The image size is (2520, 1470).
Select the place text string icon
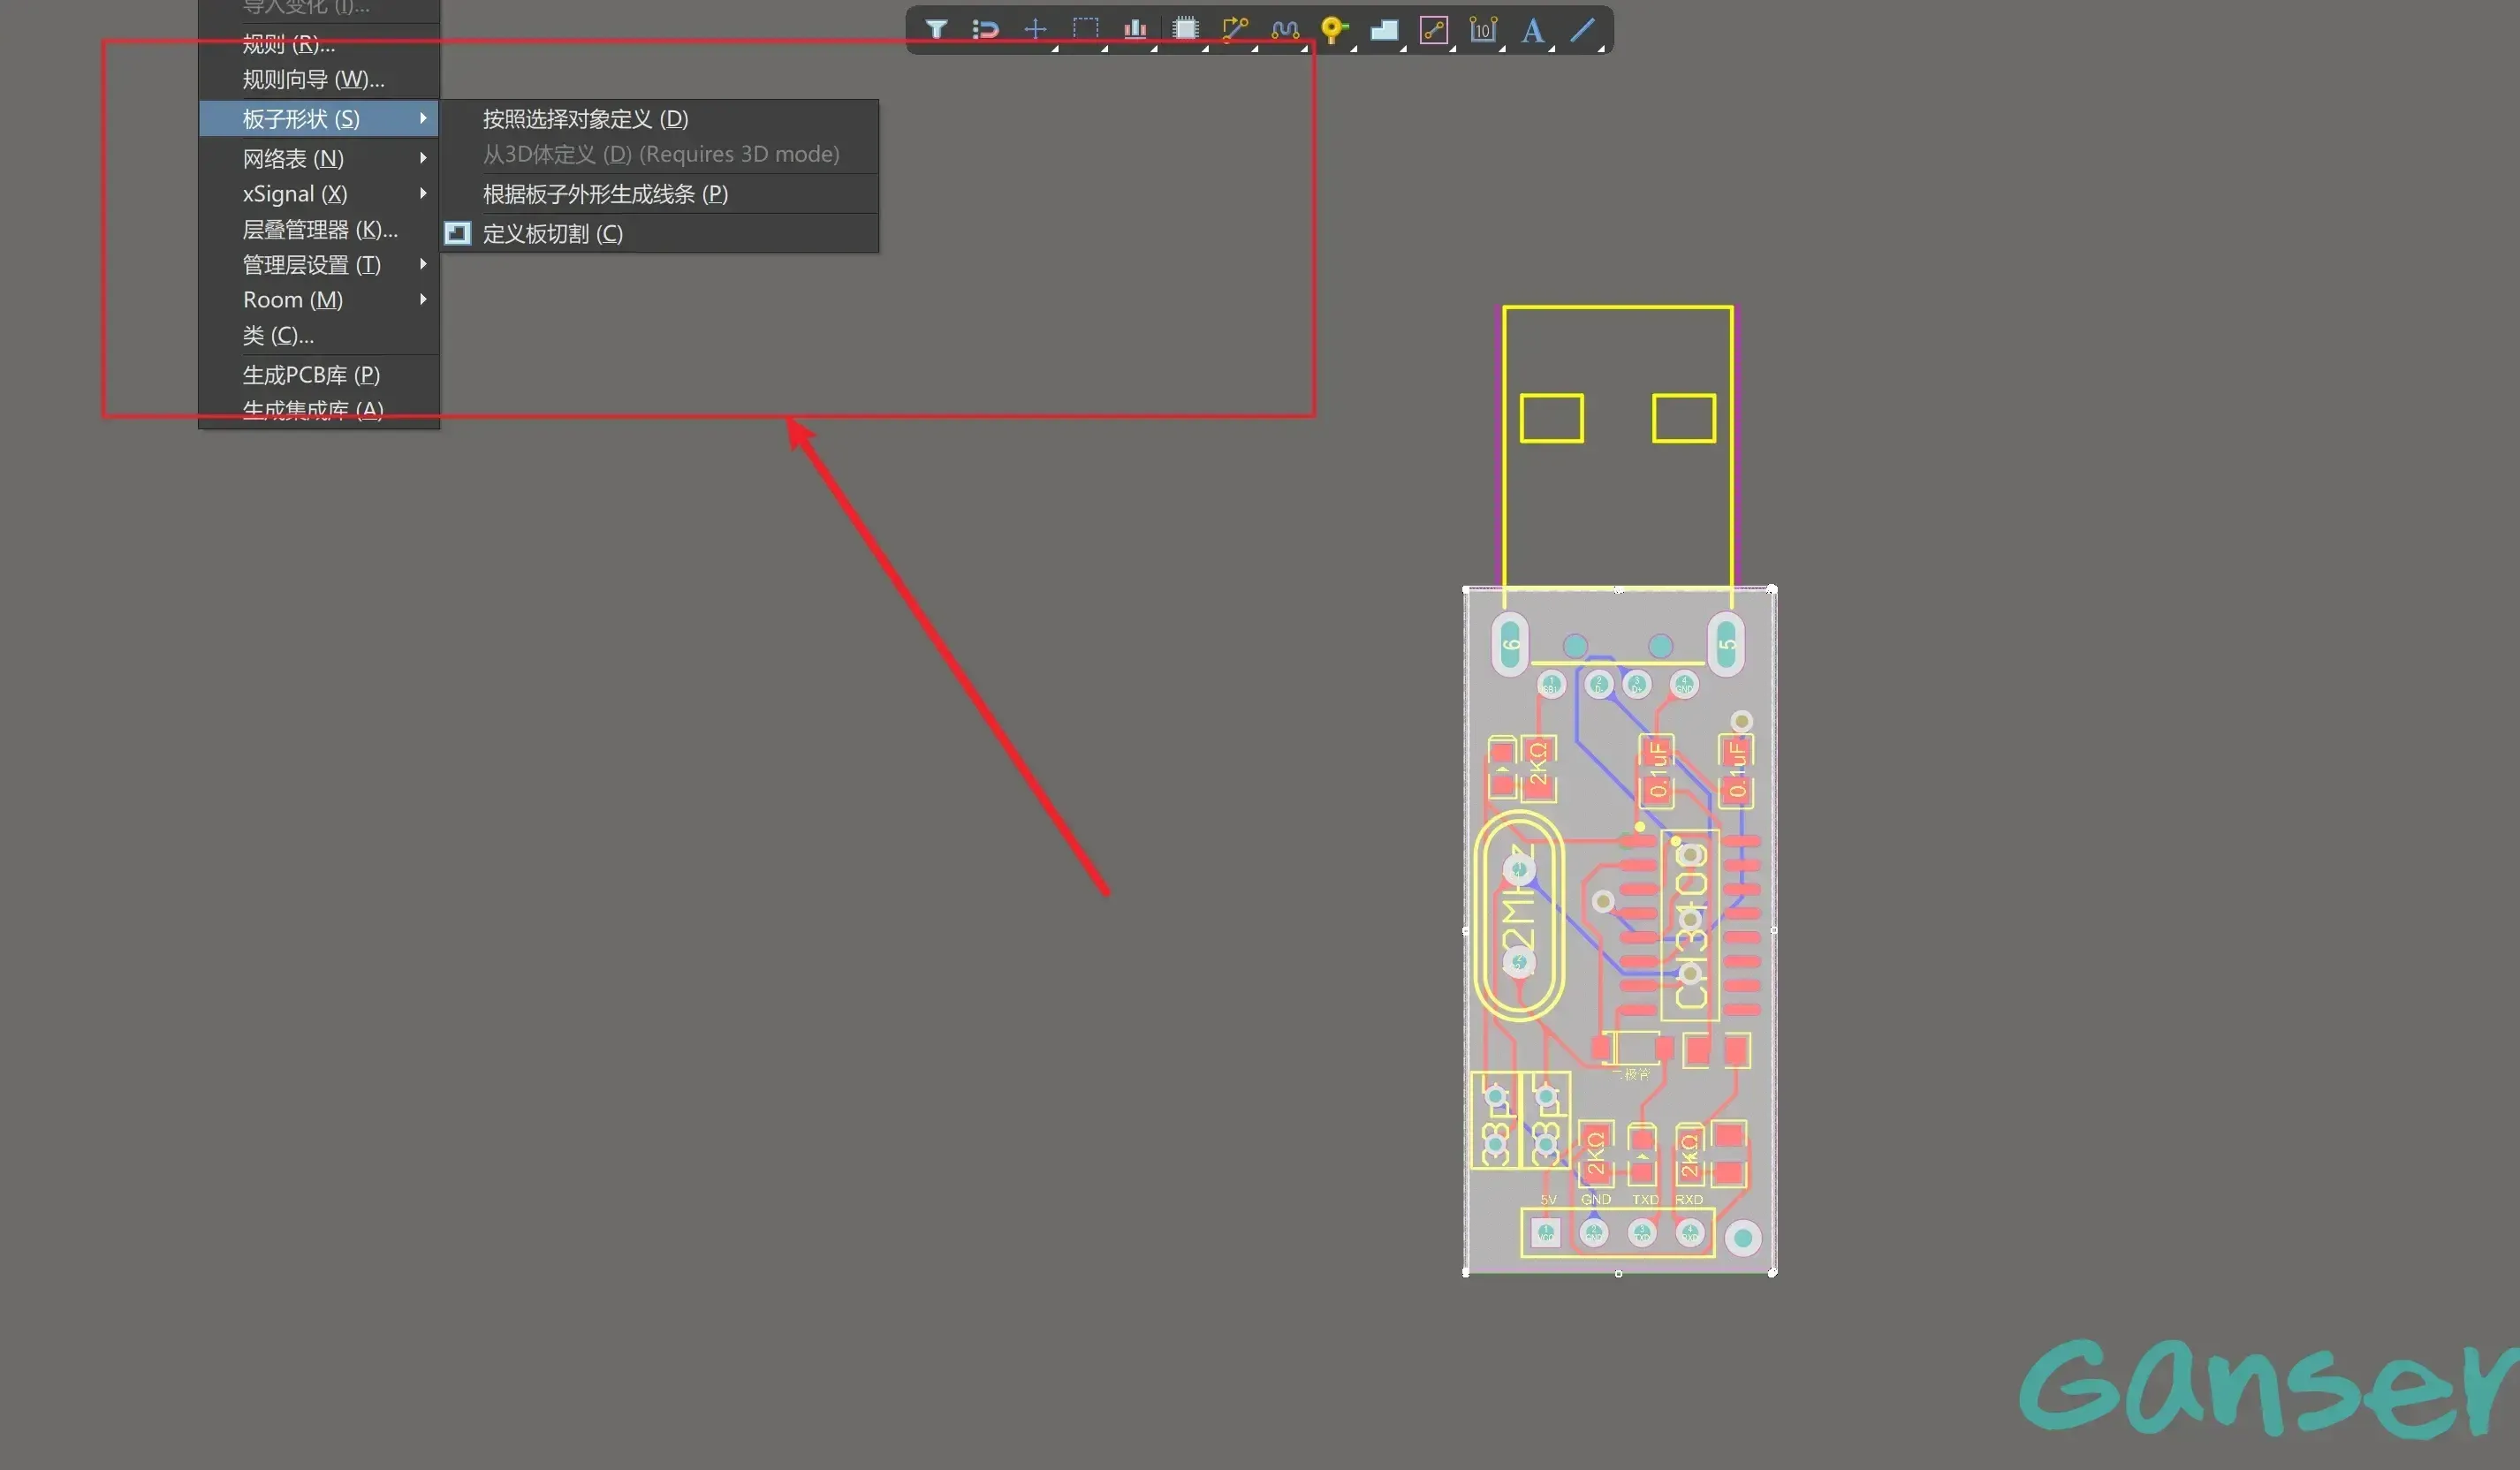[1532, 29]
